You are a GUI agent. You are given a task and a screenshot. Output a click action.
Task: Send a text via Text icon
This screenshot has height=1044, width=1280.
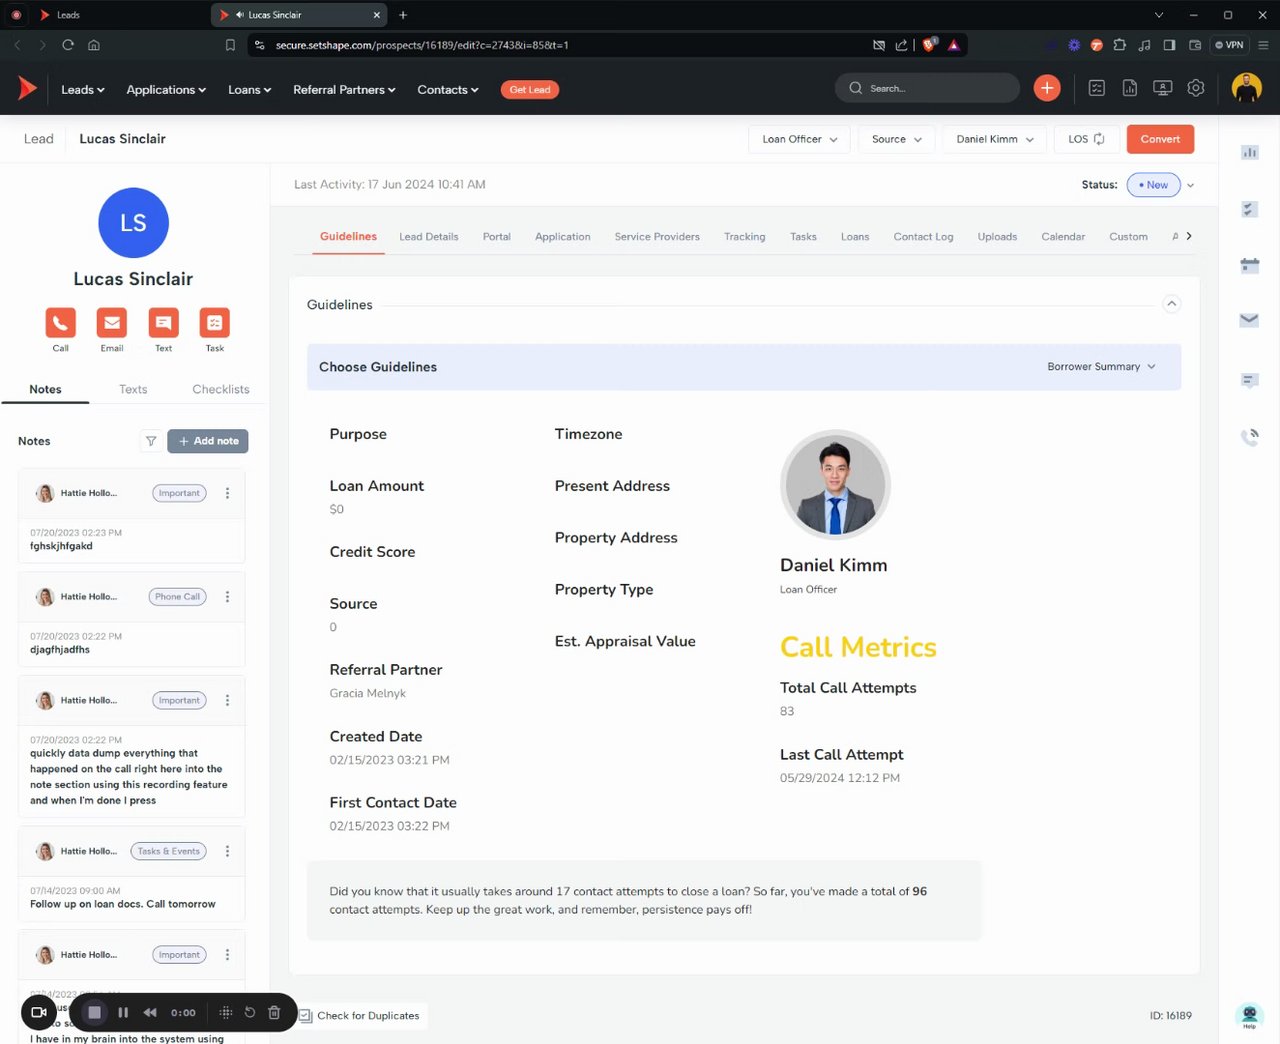tap(163, 323)
